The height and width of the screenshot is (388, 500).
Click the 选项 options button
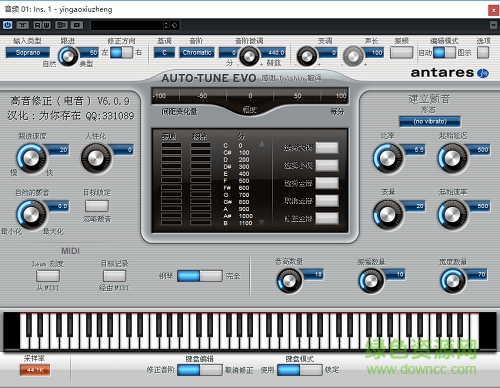point(483,52)
